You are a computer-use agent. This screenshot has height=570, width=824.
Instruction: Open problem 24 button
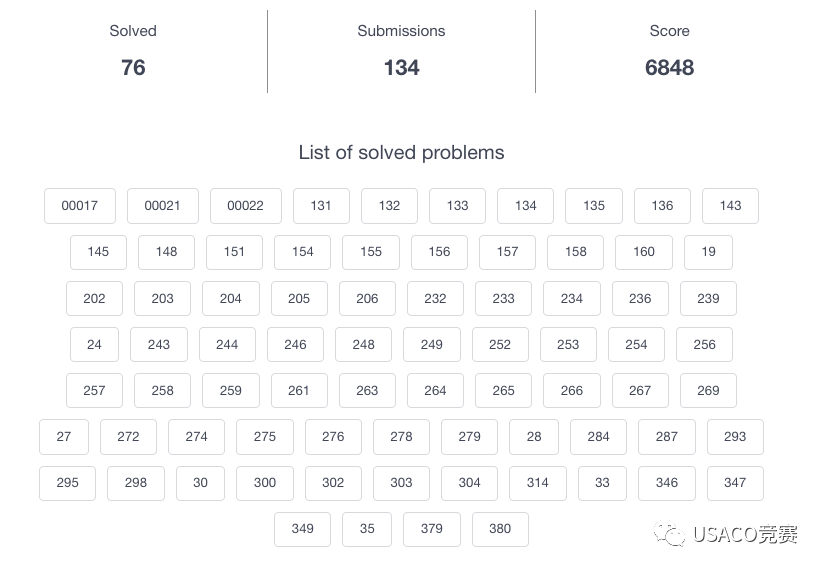[x=94, y=344]
